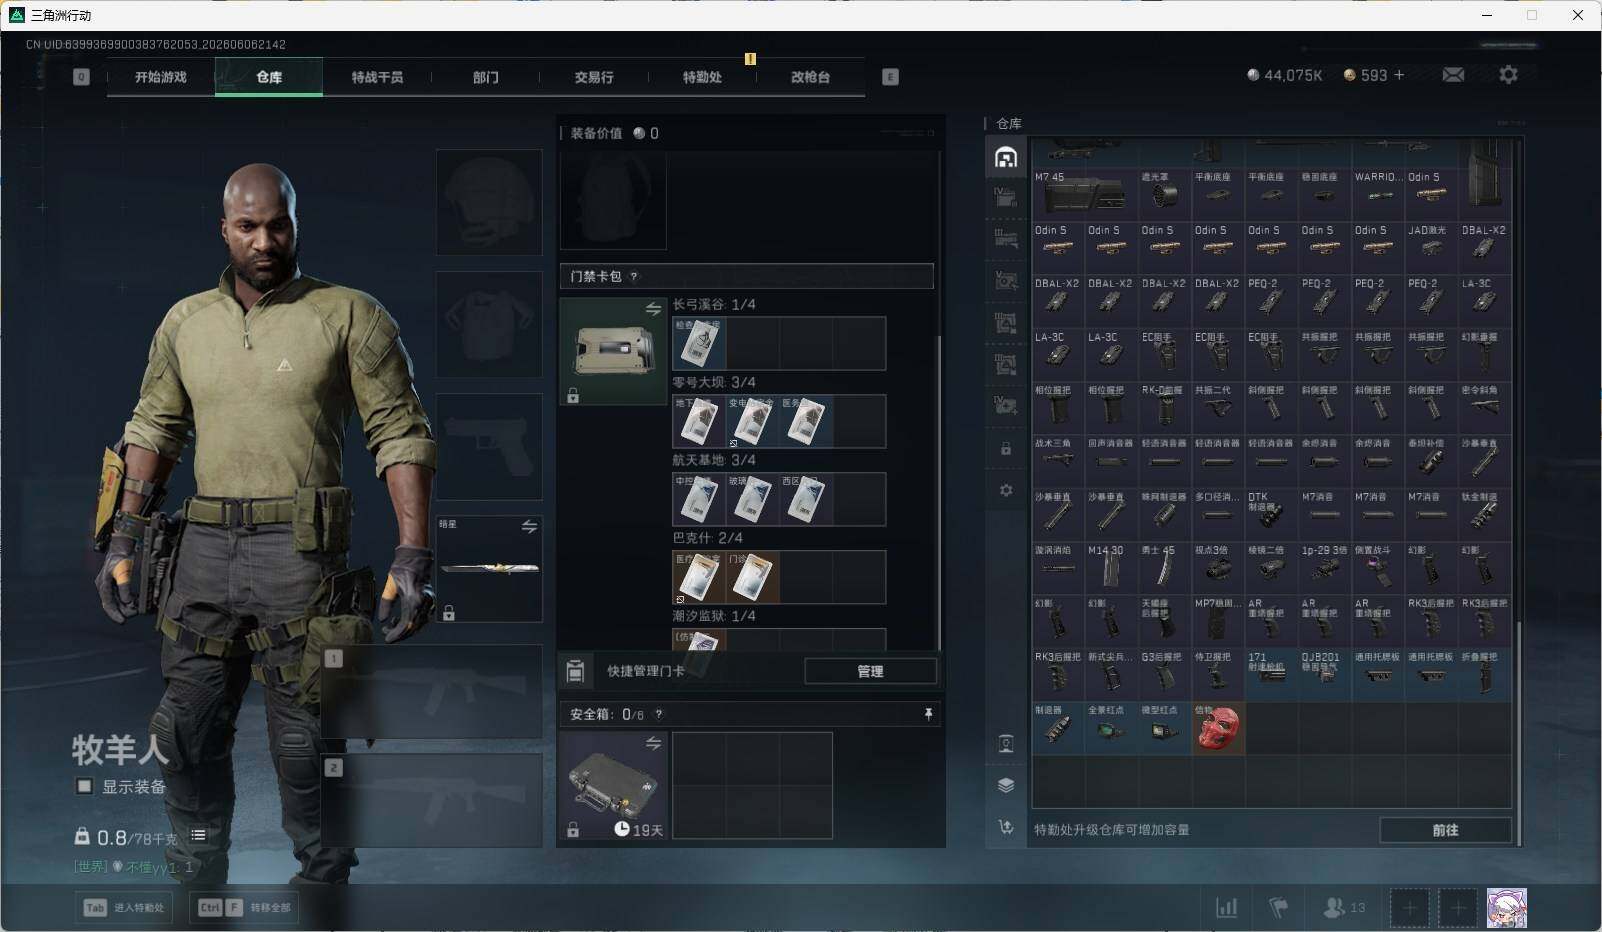Pick the 棱镜二倍 scope
Viewport: 1602px width, 932px height.
pyautogui.click(x=1271, y=569)
